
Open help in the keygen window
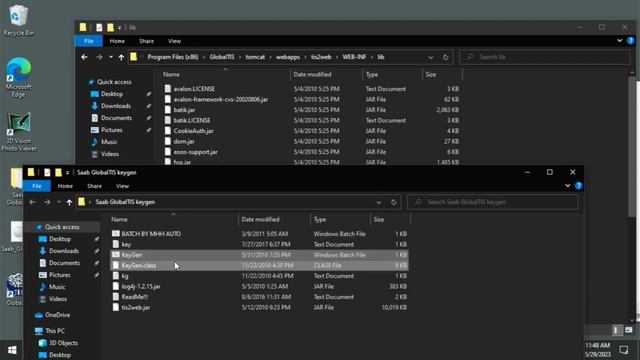(x=579, y=186)
